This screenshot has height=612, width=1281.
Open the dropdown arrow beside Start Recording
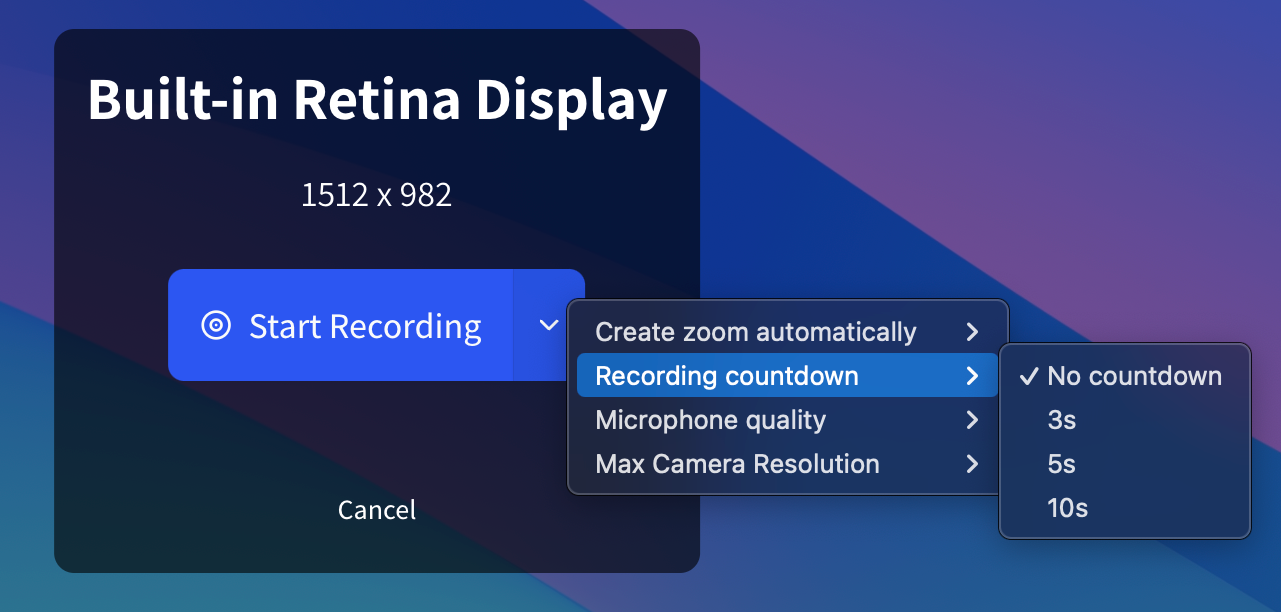coord(548,326)
